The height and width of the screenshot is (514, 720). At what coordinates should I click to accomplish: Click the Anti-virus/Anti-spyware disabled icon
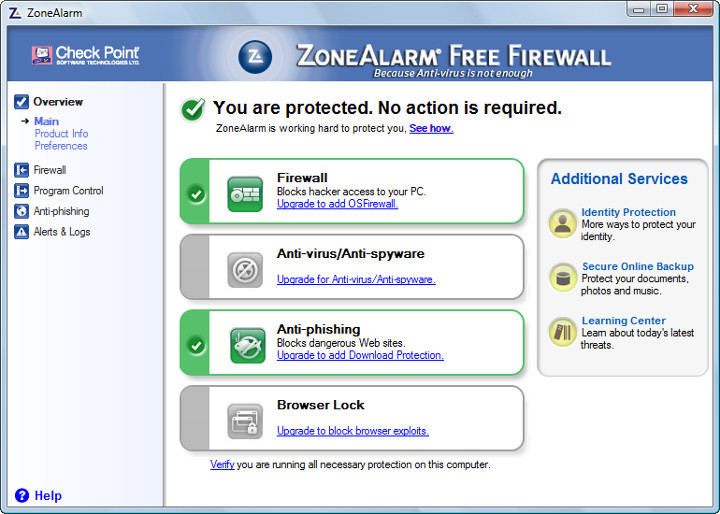245,269
